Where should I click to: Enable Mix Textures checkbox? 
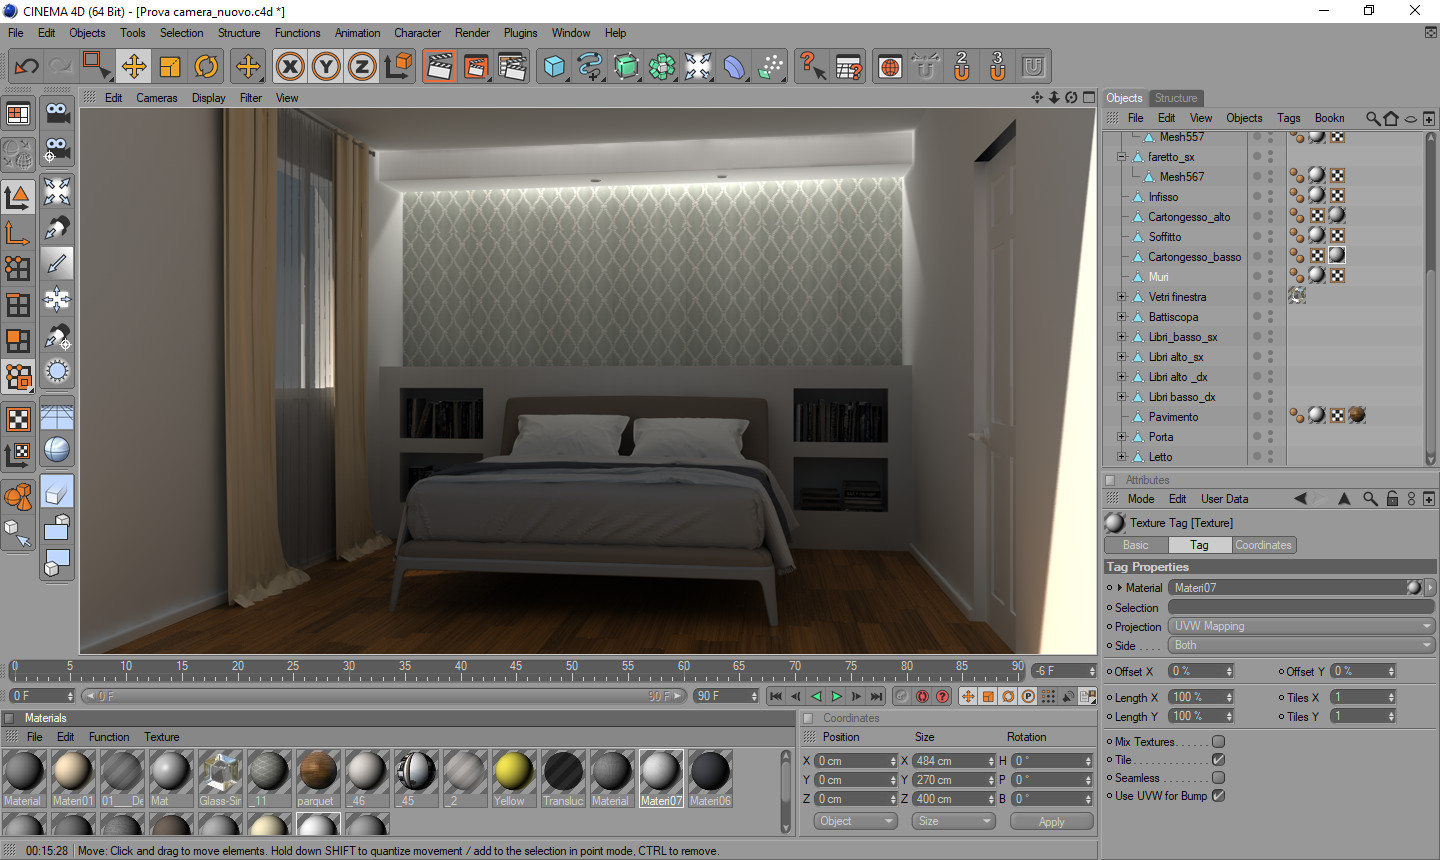[1218, 742]
